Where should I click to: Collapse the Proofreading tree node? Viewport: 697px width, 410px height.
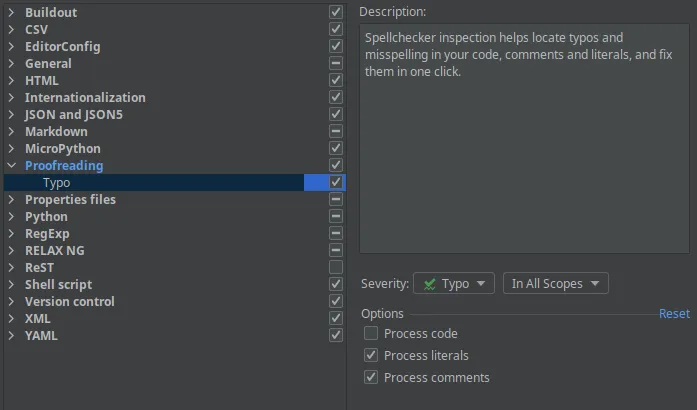(x=11, y=166)
